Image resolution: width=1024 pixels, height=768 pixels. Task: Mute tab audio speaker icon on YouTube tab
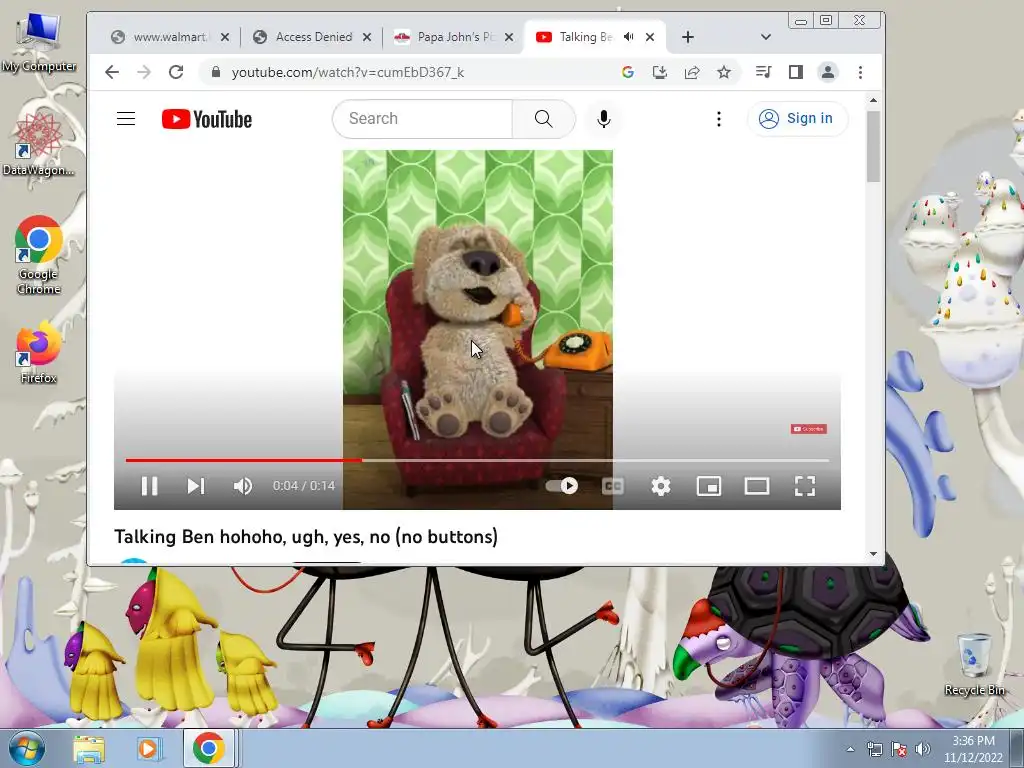click(x=628, y=37)
